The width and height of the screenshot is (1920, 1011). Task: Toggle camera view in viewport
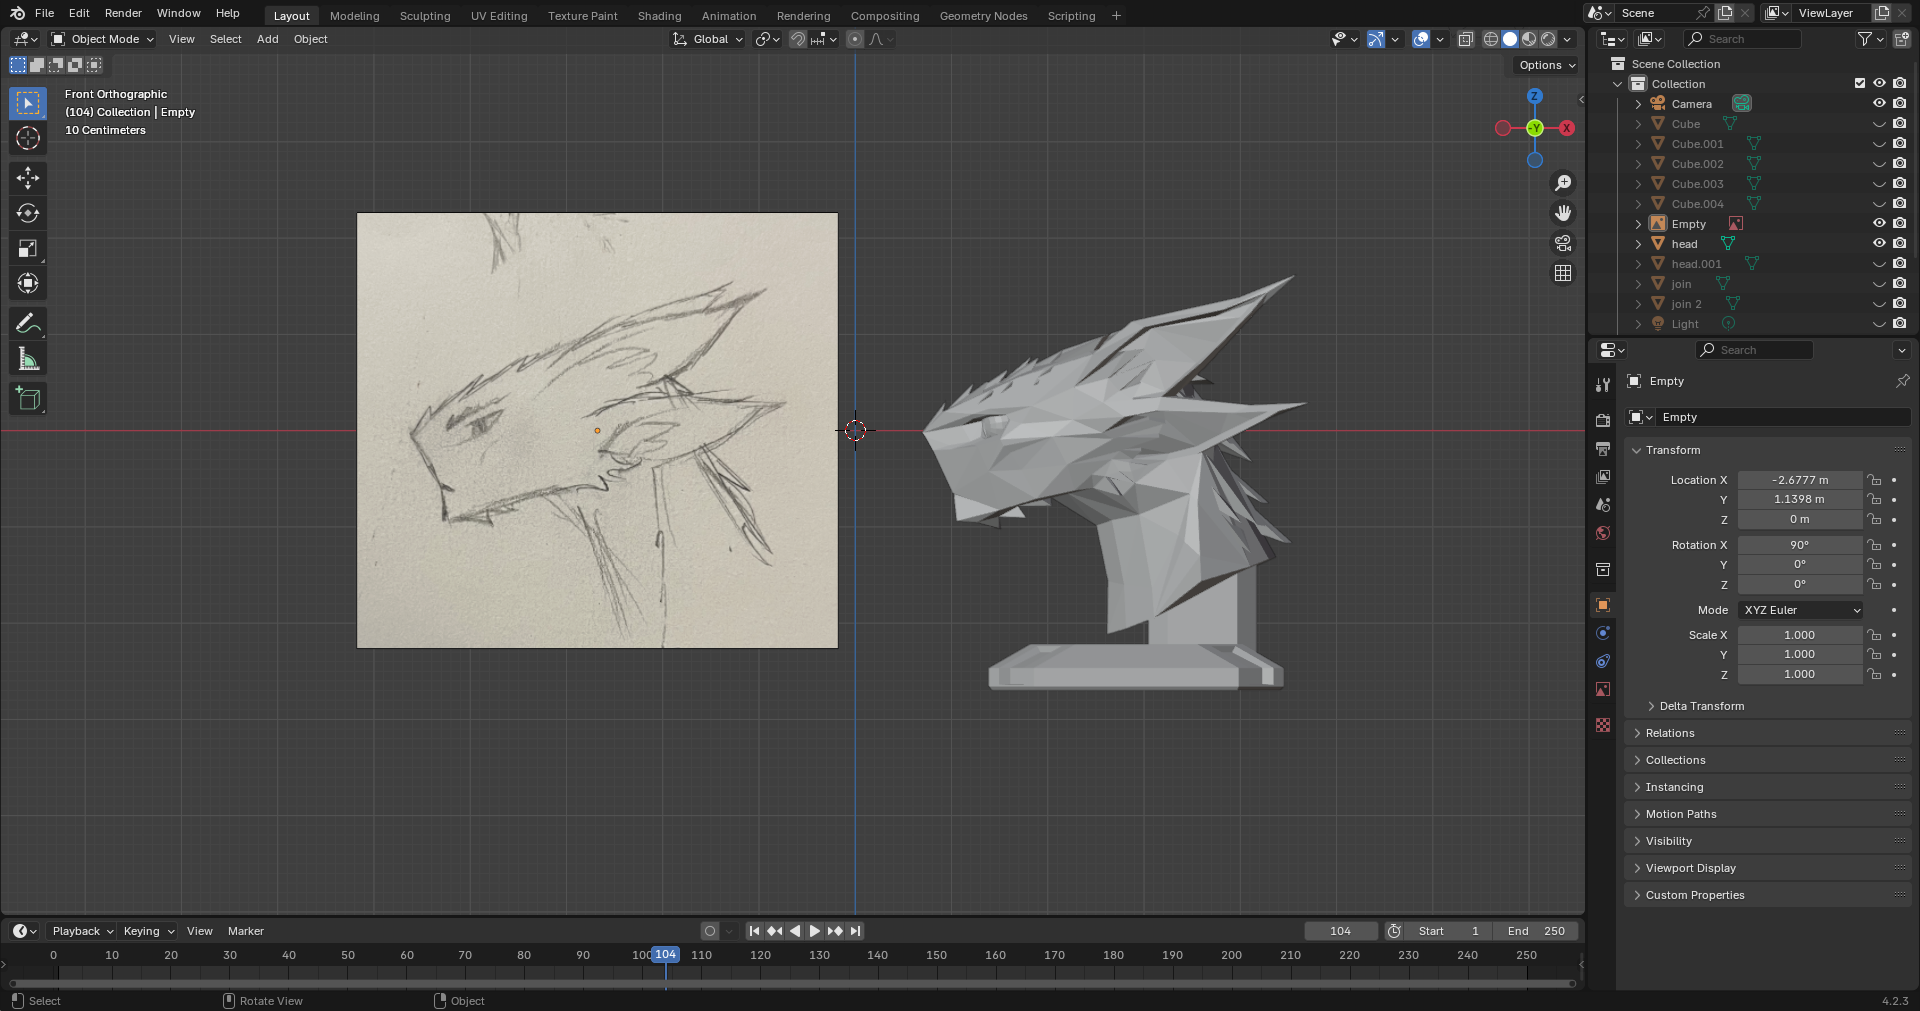(x=1562, y=243)
